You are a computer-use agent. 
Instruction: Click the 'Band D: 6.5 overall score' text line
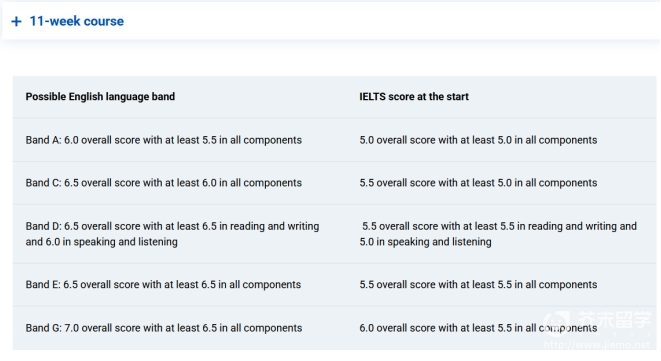[x=172, y=226]
